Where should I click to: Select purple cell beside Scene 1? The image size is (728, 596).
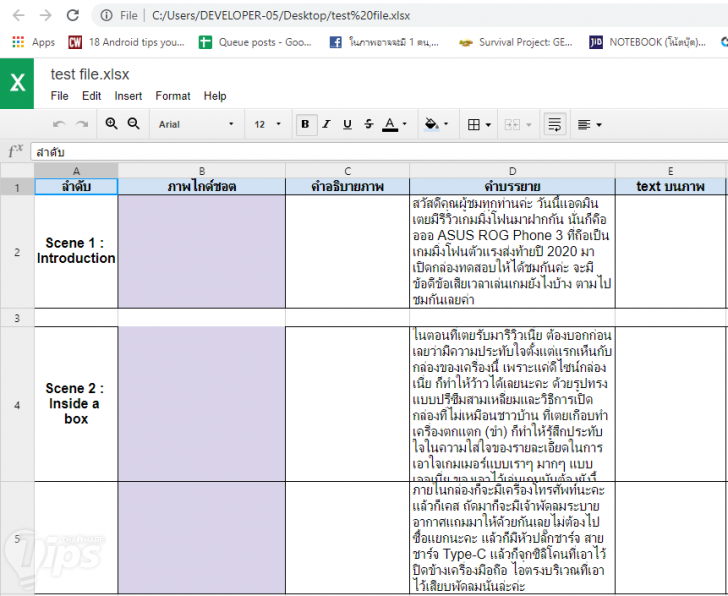202,251
